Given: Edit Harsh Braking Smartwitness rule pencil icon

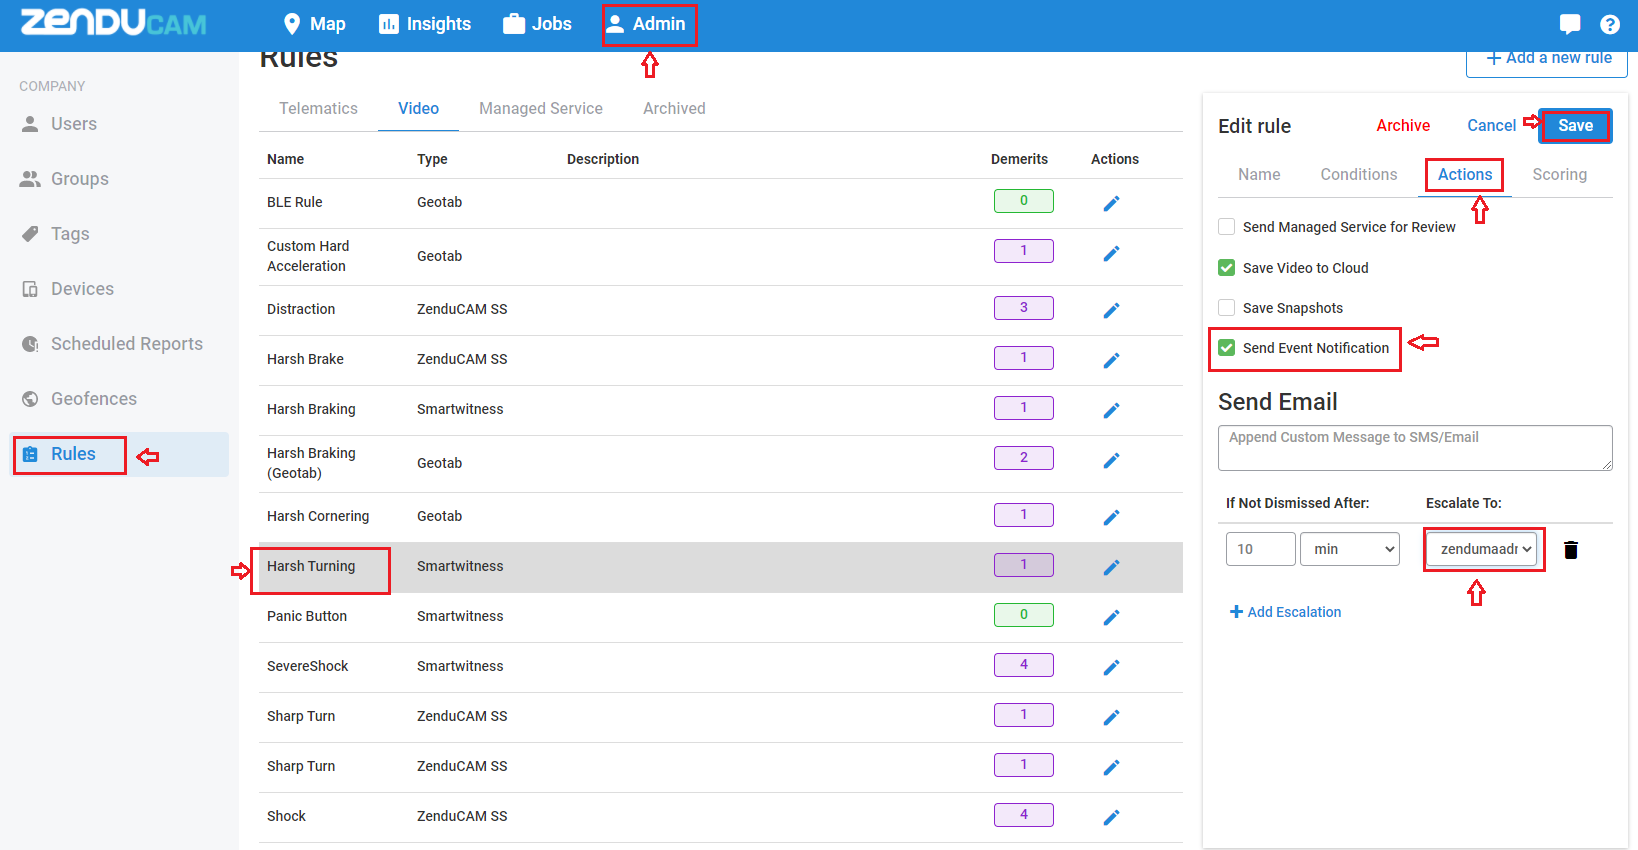Looking at the screenshot, I should point(1111,410).
